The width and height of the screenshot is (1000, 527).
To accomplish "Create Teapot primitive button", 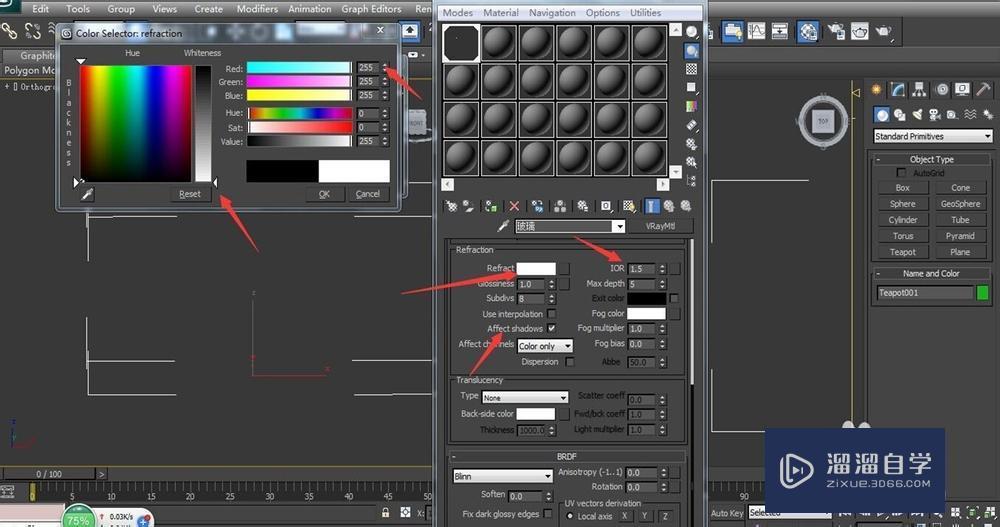I will point(902,252).
